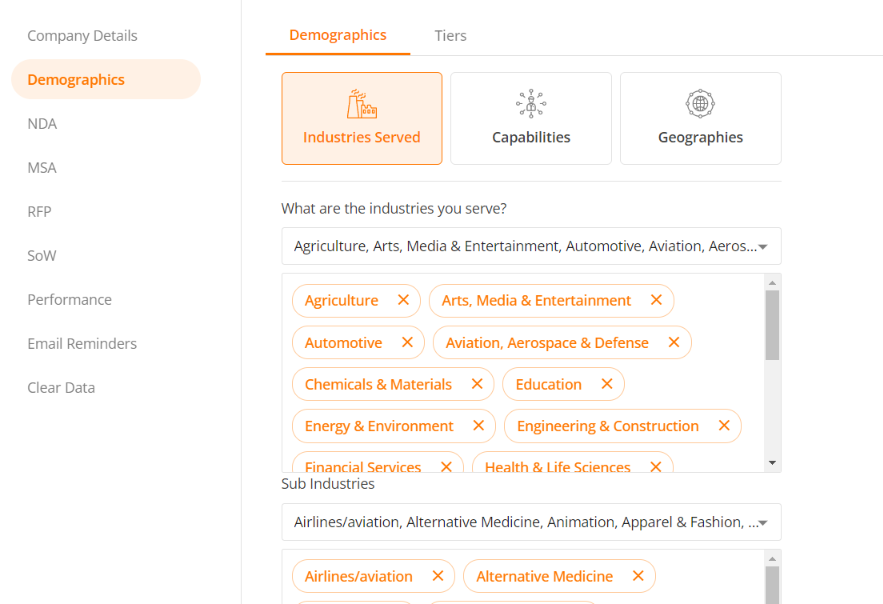Remove the Alternative Medicine tag
Screen dimensions: 883x604
point(638,576)
